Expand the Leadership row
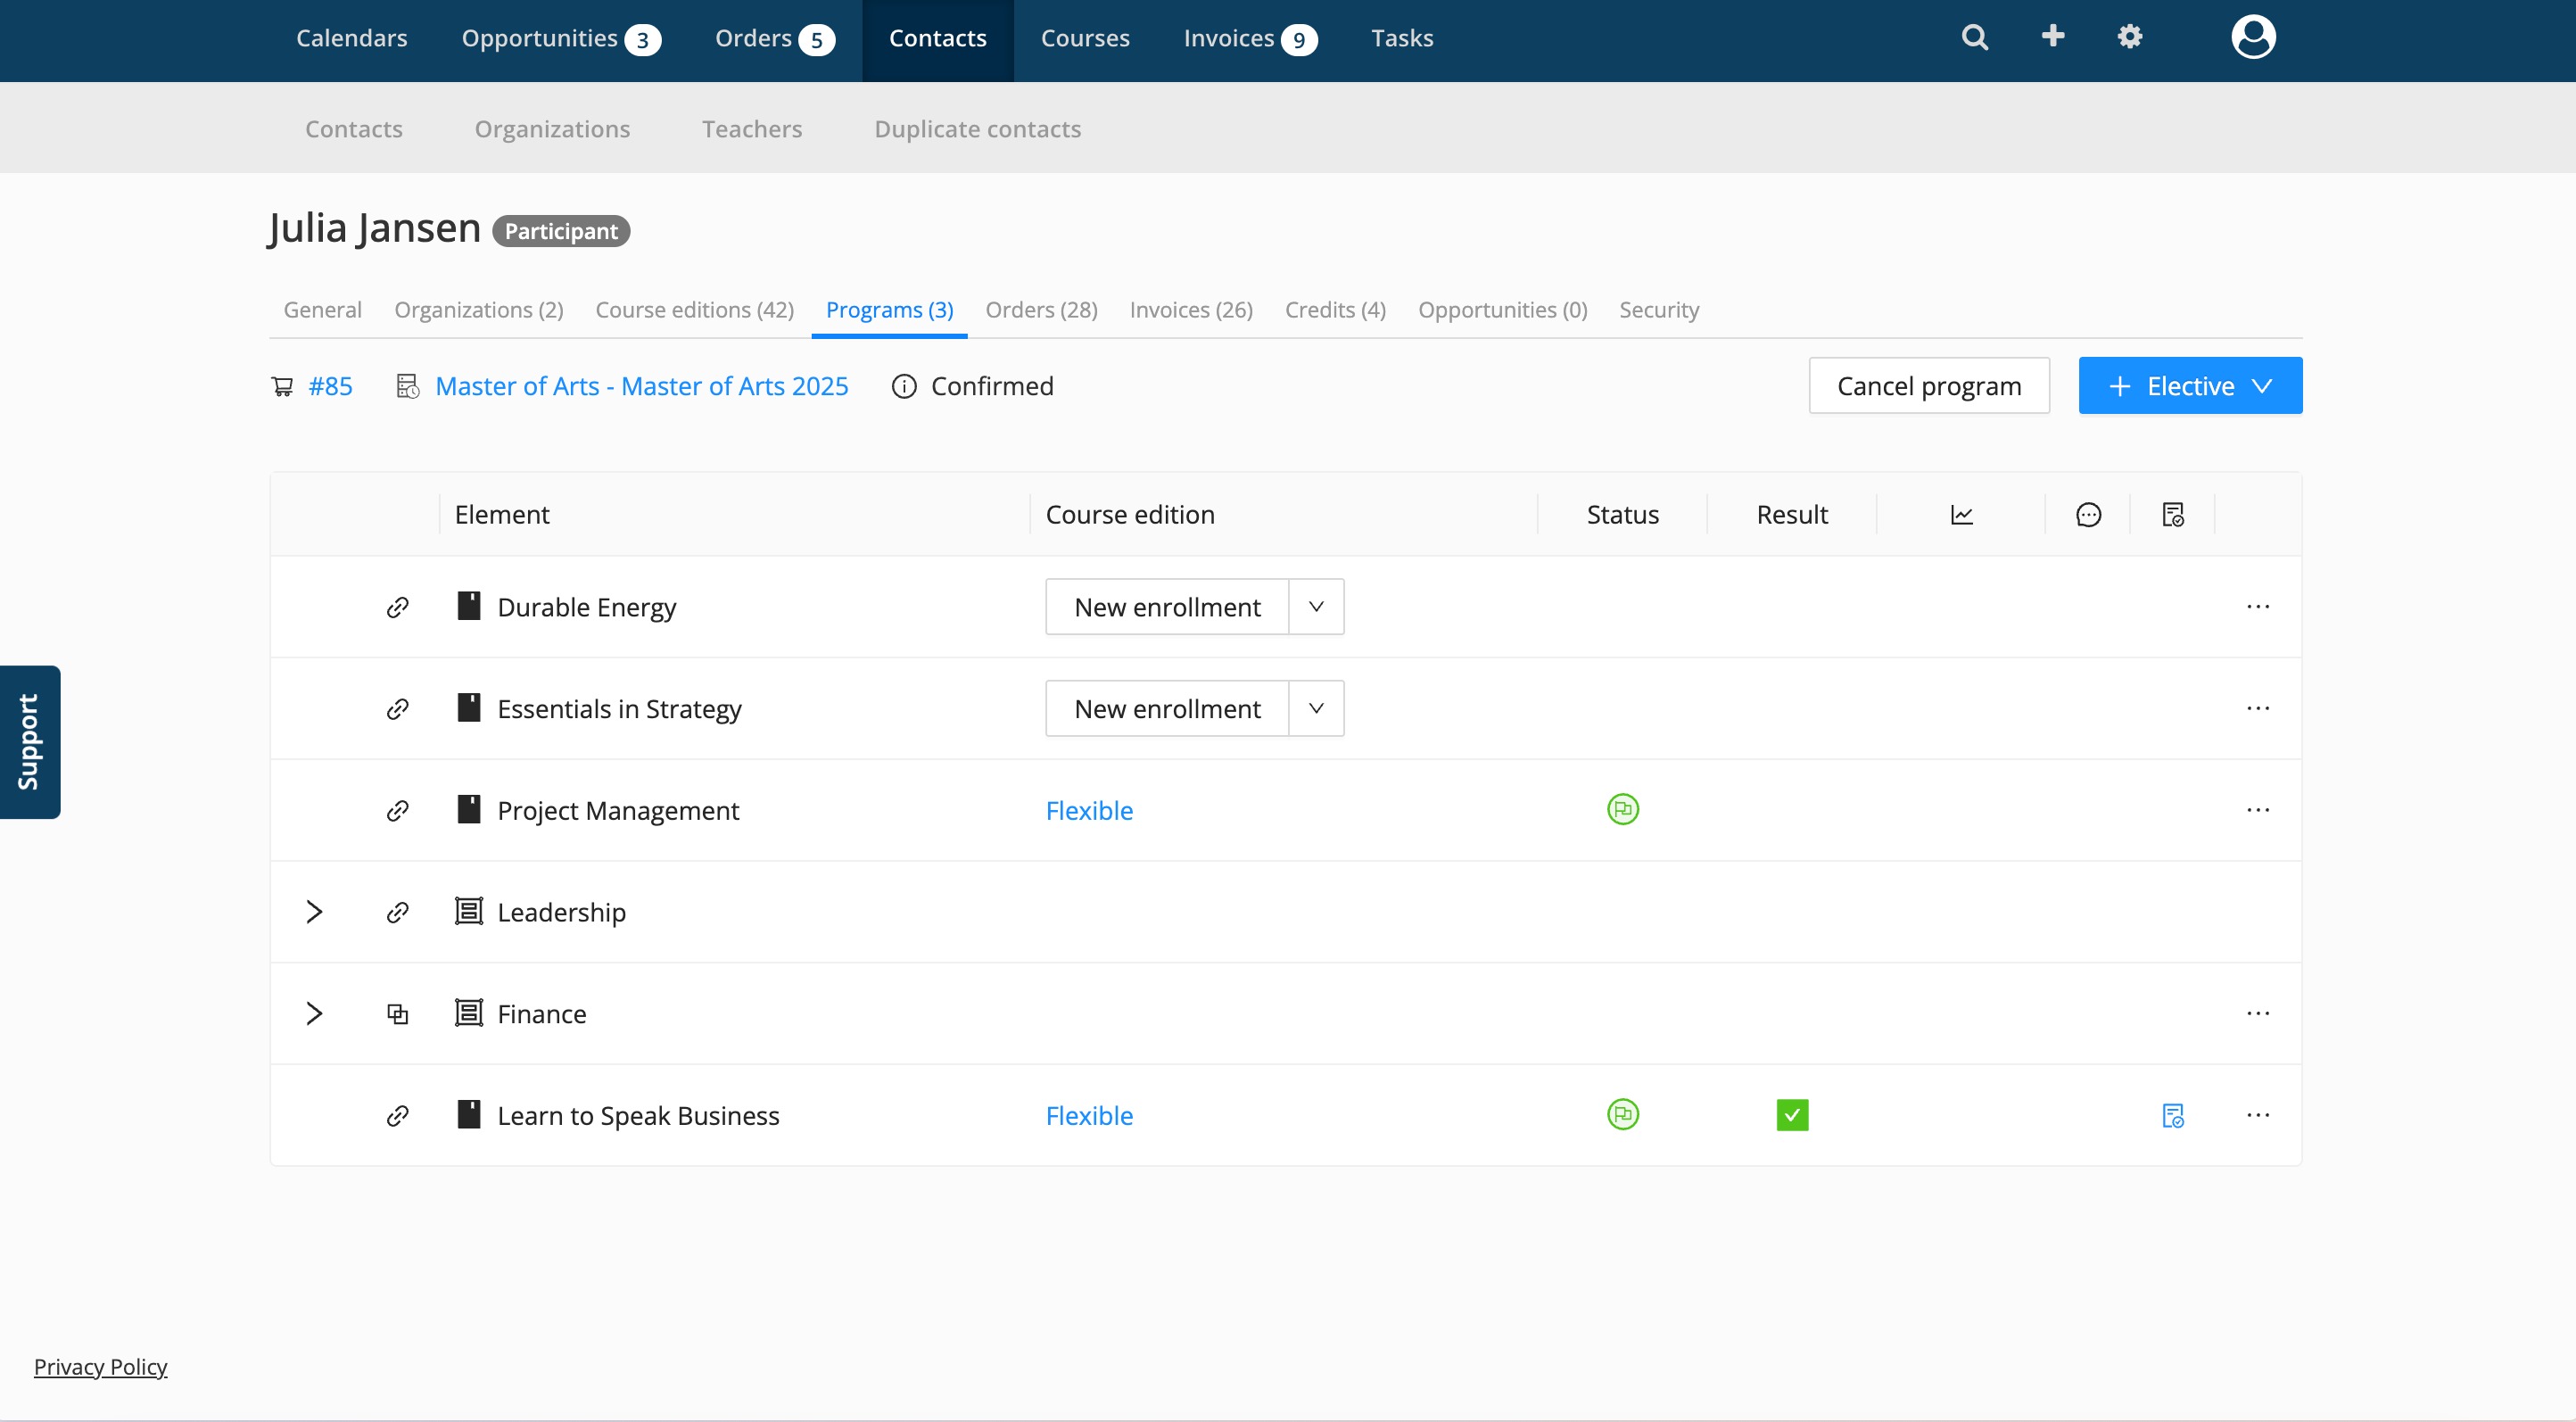 pyautogui.click(x=314, y=912)
